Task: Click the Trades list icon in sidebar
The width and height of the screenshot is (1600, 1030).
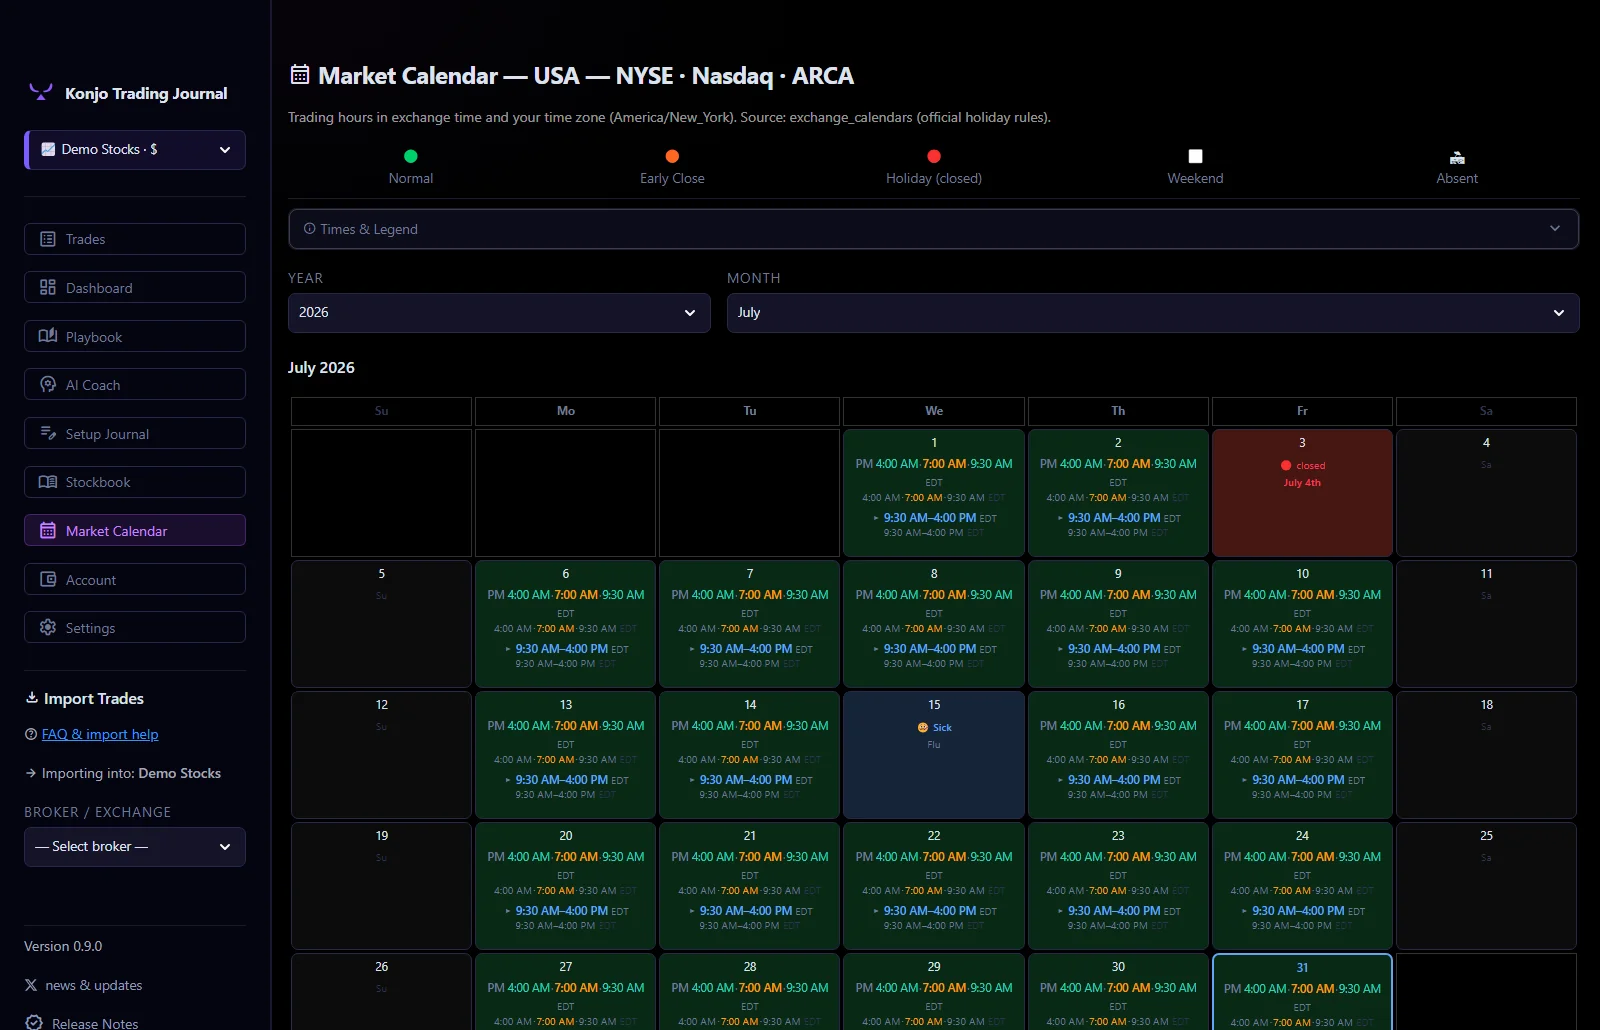Action: pos(48,239)
